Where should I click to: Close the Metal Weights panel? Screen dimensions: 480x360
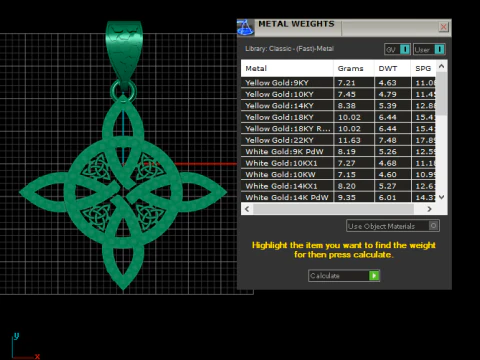(x=443, y=27)
